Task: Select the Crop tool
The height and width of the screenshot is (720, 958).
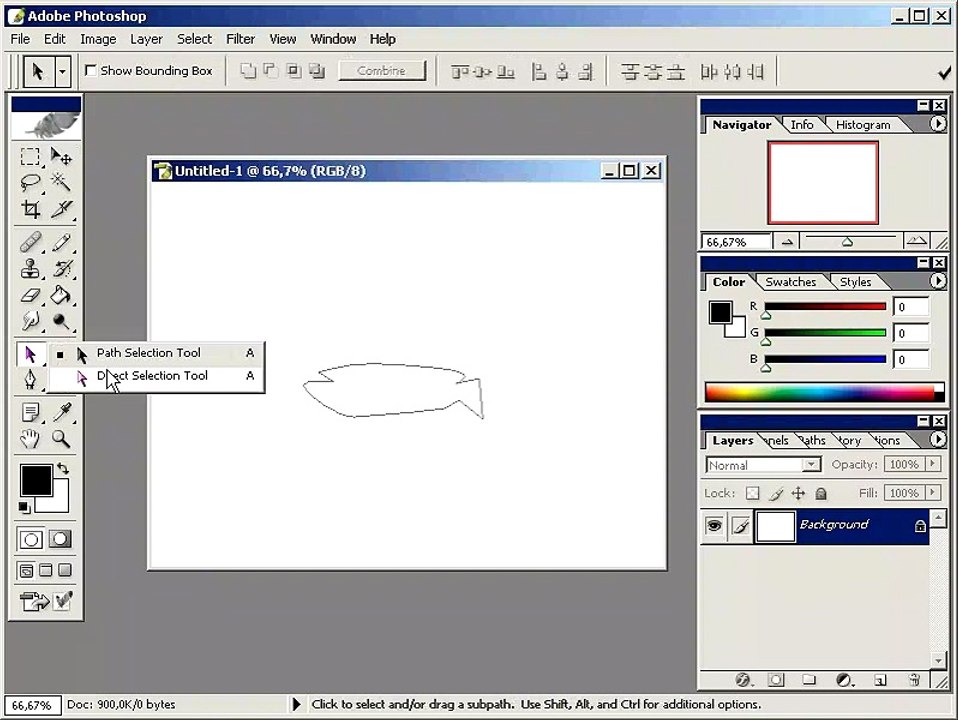Action: (x=30, y=209)
